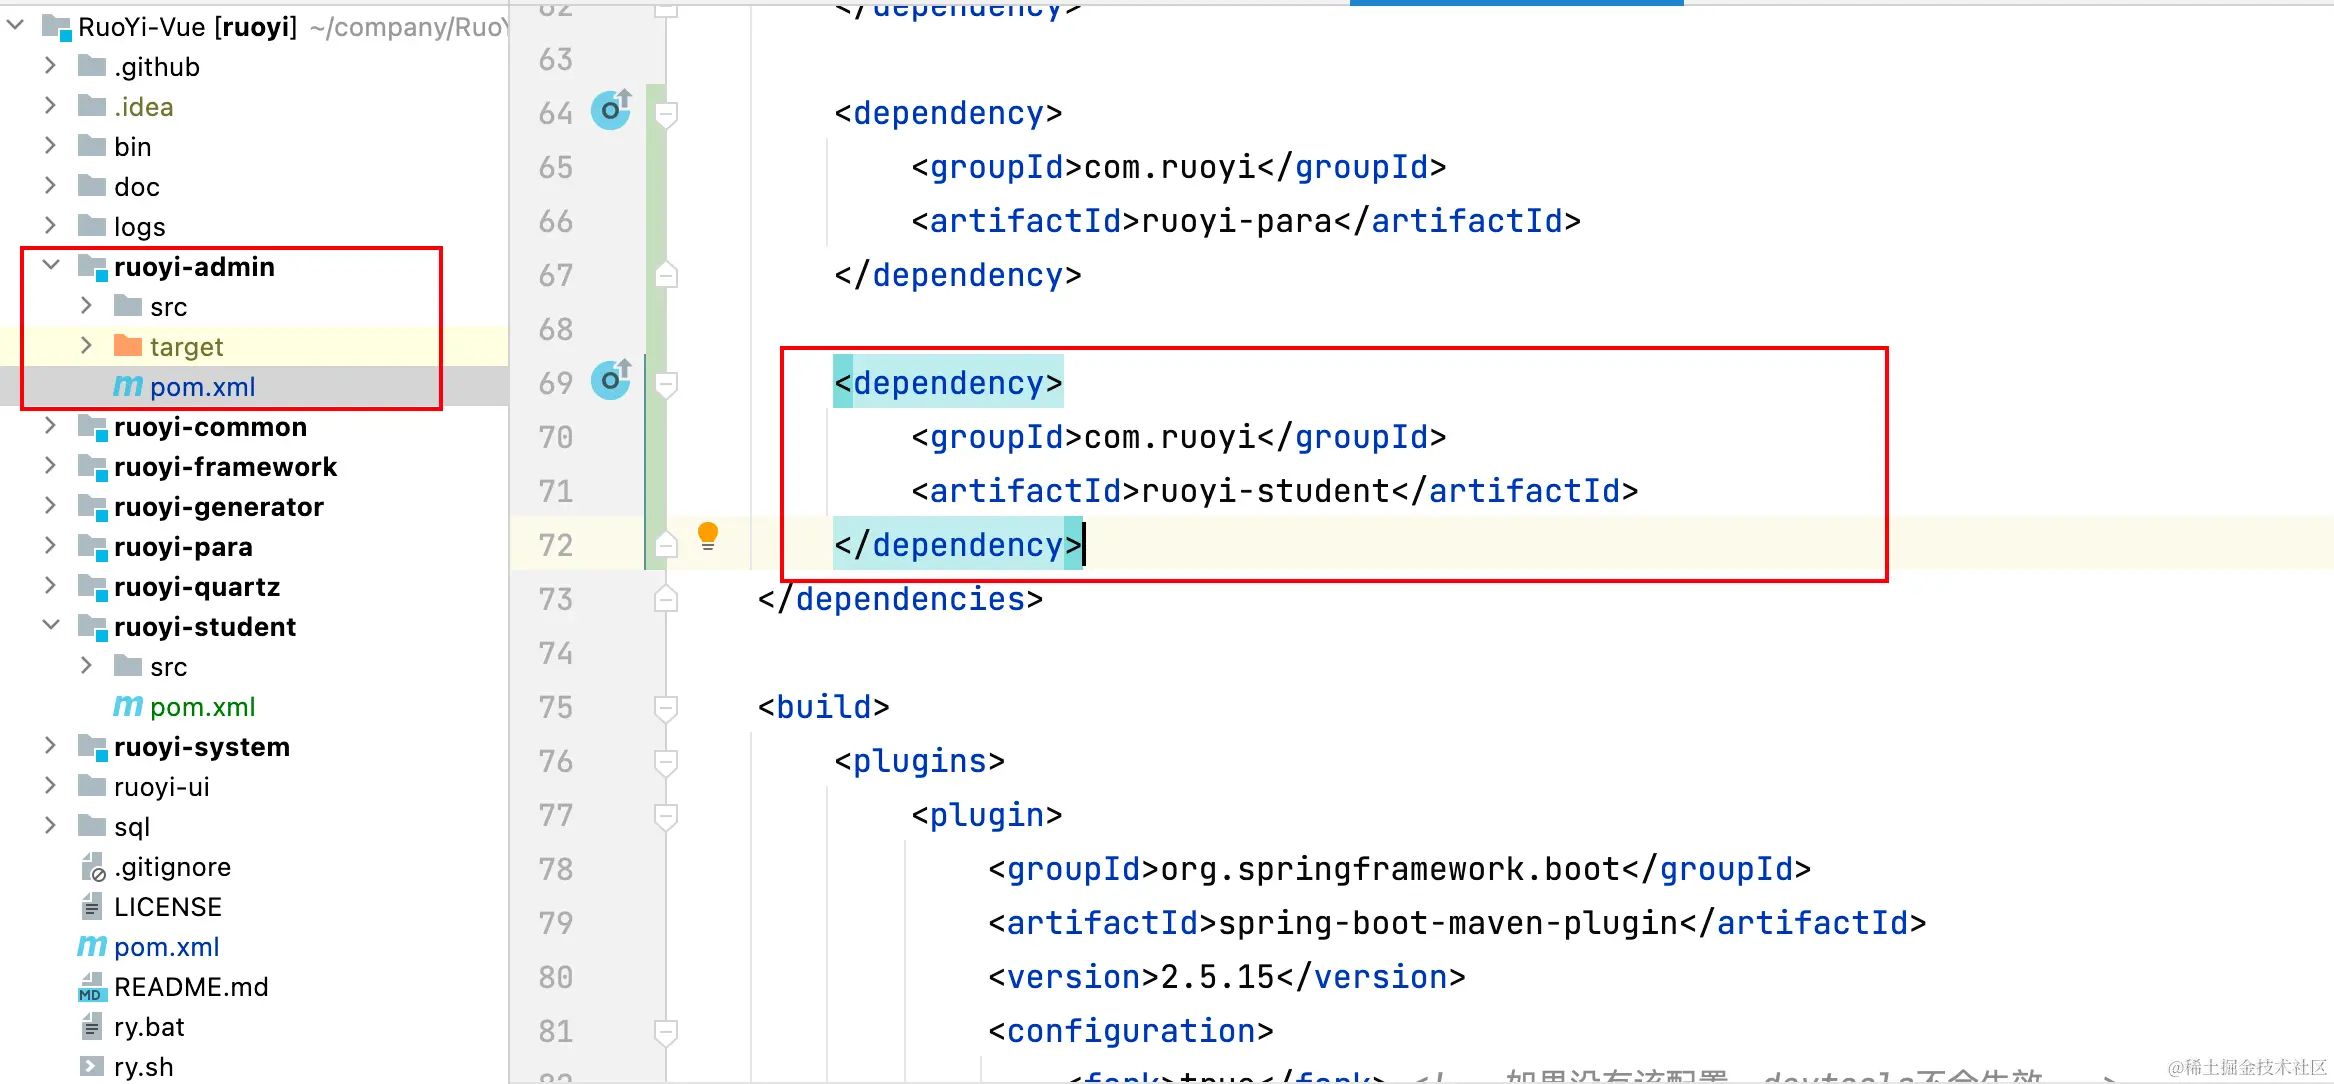Select the LICENSE file in the project tree
The image size is (2334, 1084).
(x=167, y=907)
